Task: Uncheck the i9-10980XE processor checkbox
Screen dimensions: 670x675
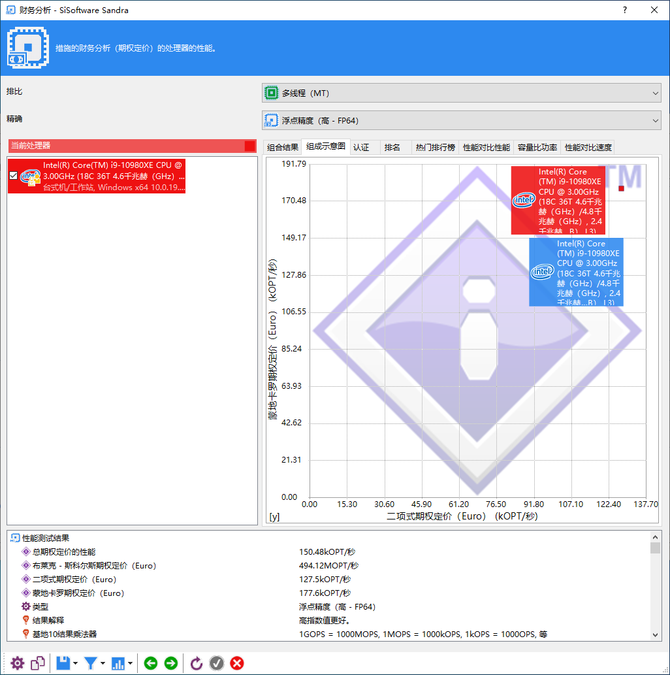Action: pyautogui.click(x=13, y=176)
